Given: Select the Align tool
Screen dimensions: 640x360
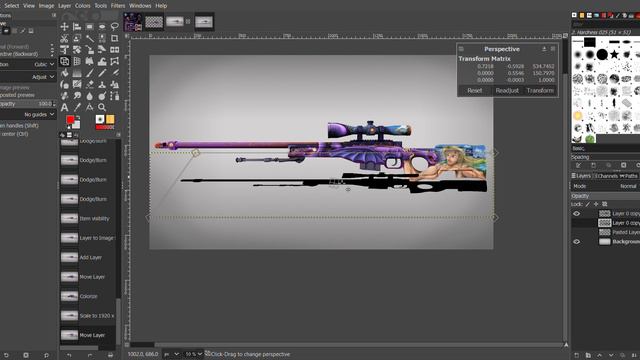Looking at the screenshot, I should (x=77, y=27).
